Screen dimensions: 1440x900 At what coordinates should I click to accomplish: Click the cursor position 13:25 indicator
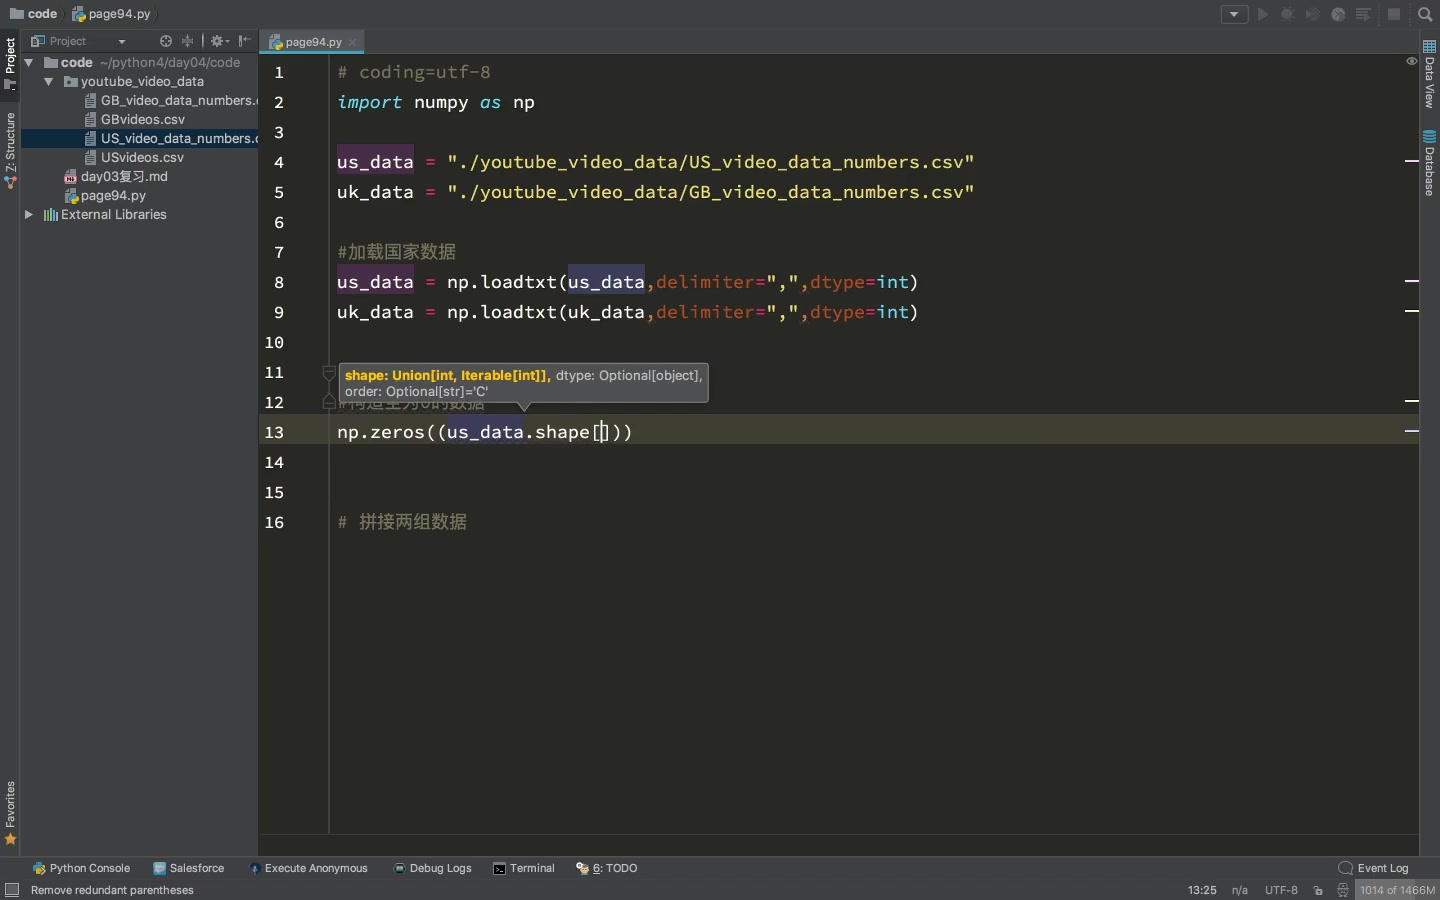1202,890
